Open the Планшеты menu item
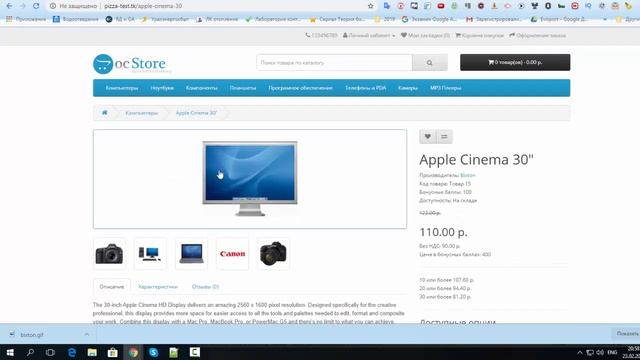The height and width of the screenshot is (360, 640). coord(243,88)
